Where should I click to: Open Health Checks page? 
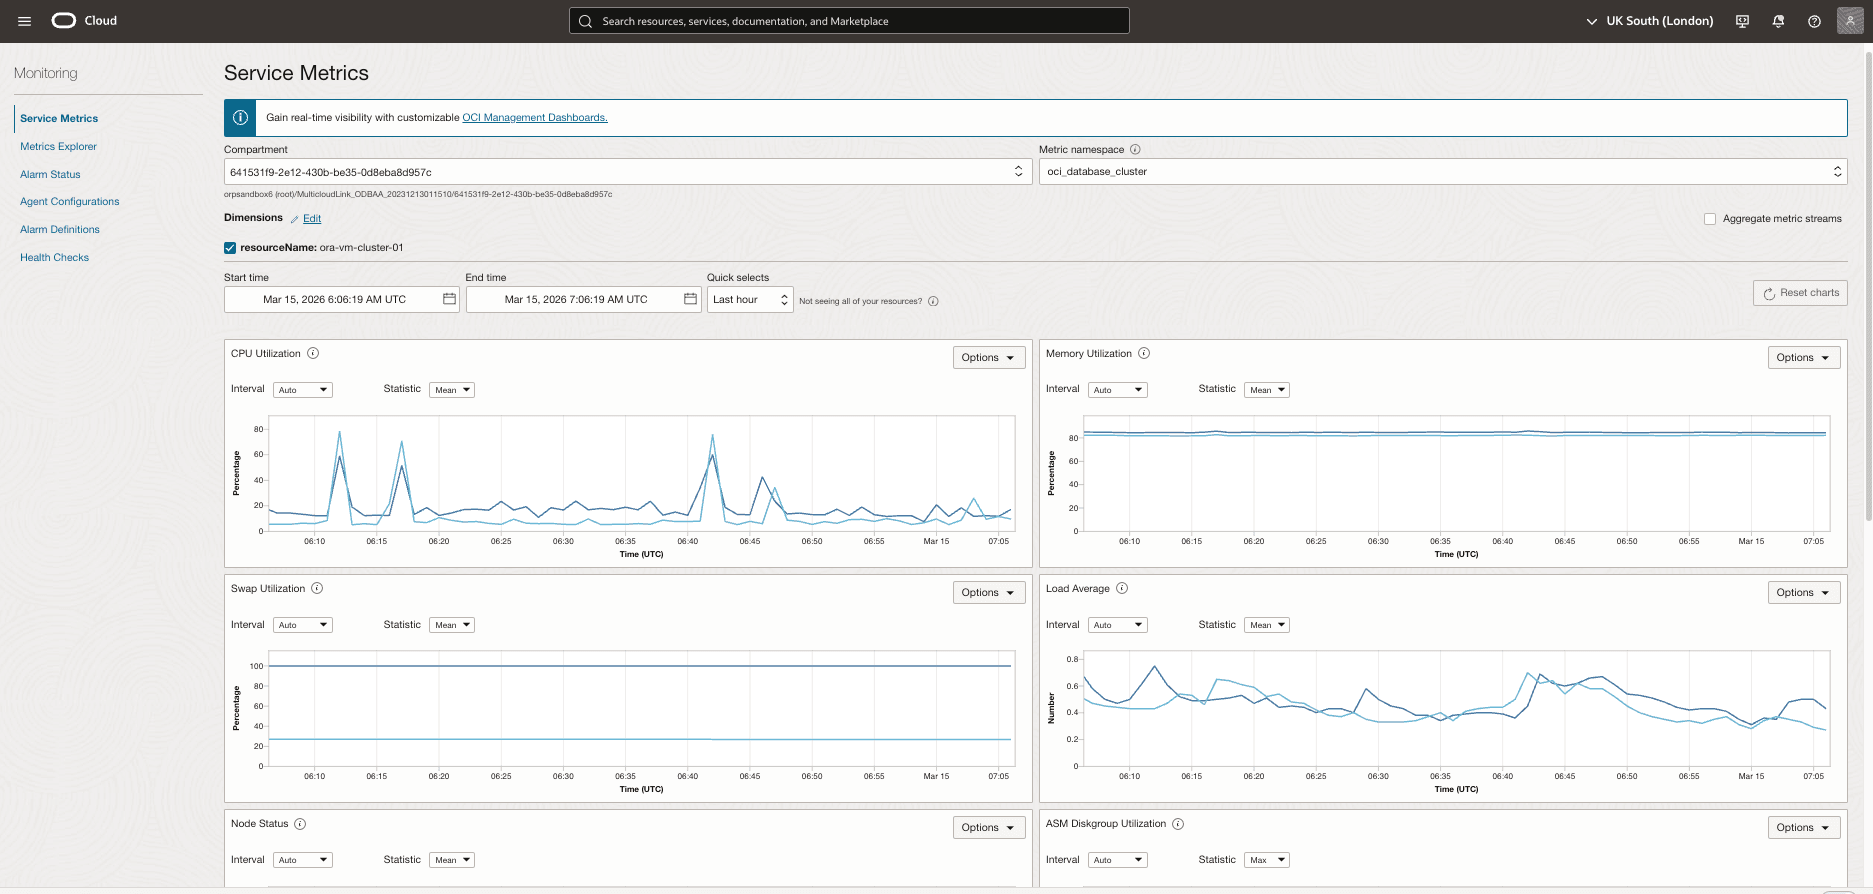point(54,257)
